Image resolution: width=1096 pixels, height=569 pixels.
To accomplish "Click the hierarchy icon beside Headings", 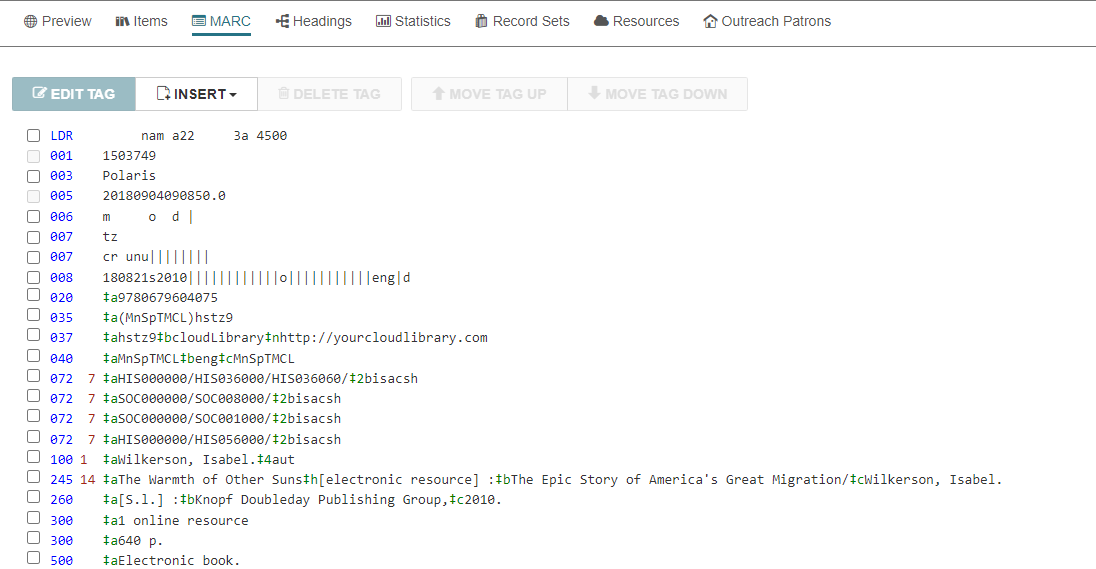I will [282, 22].
